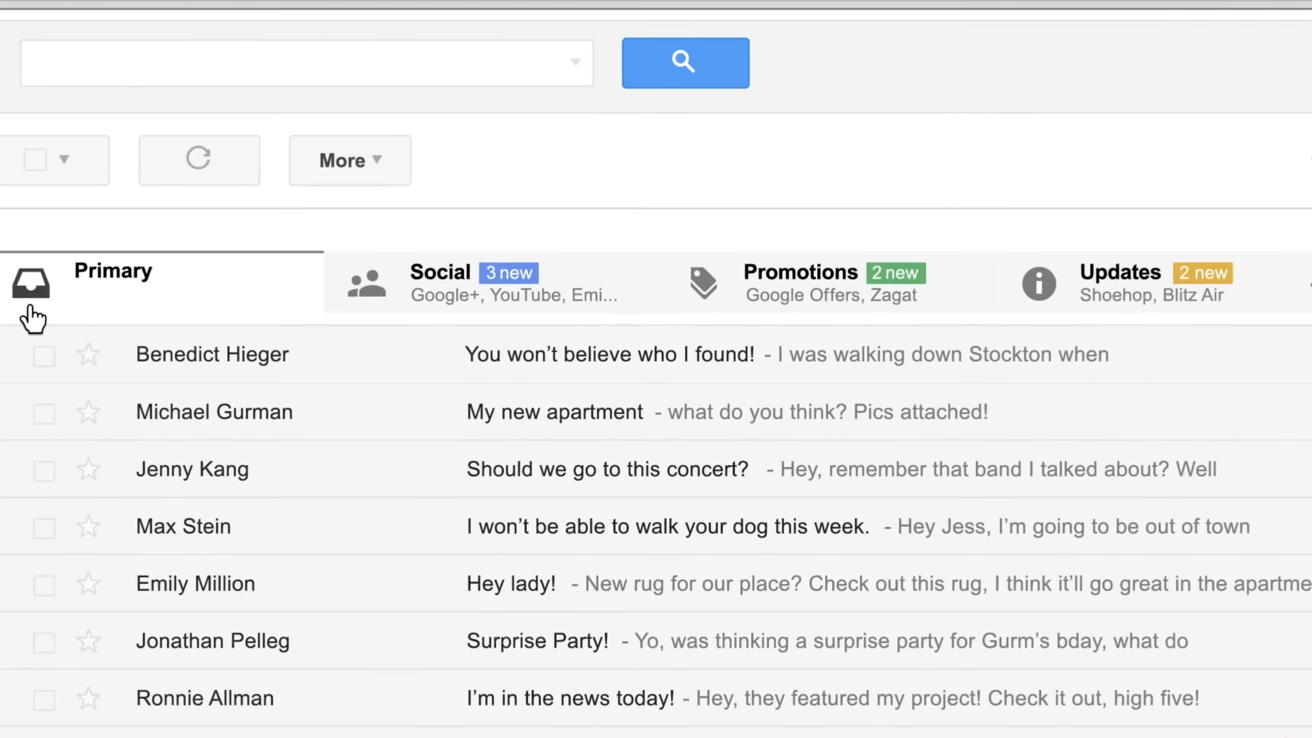Open the search options dropdown arrow

click(575, 62)
